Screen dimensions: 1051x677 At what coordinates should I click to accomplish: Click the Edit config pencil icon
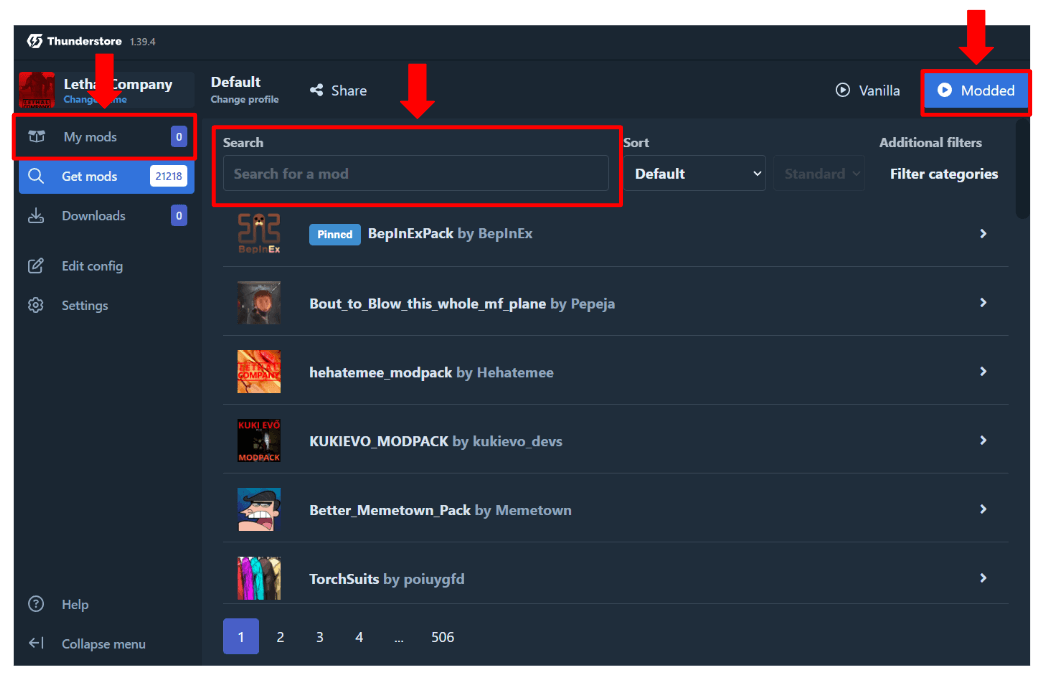[36, 266]
